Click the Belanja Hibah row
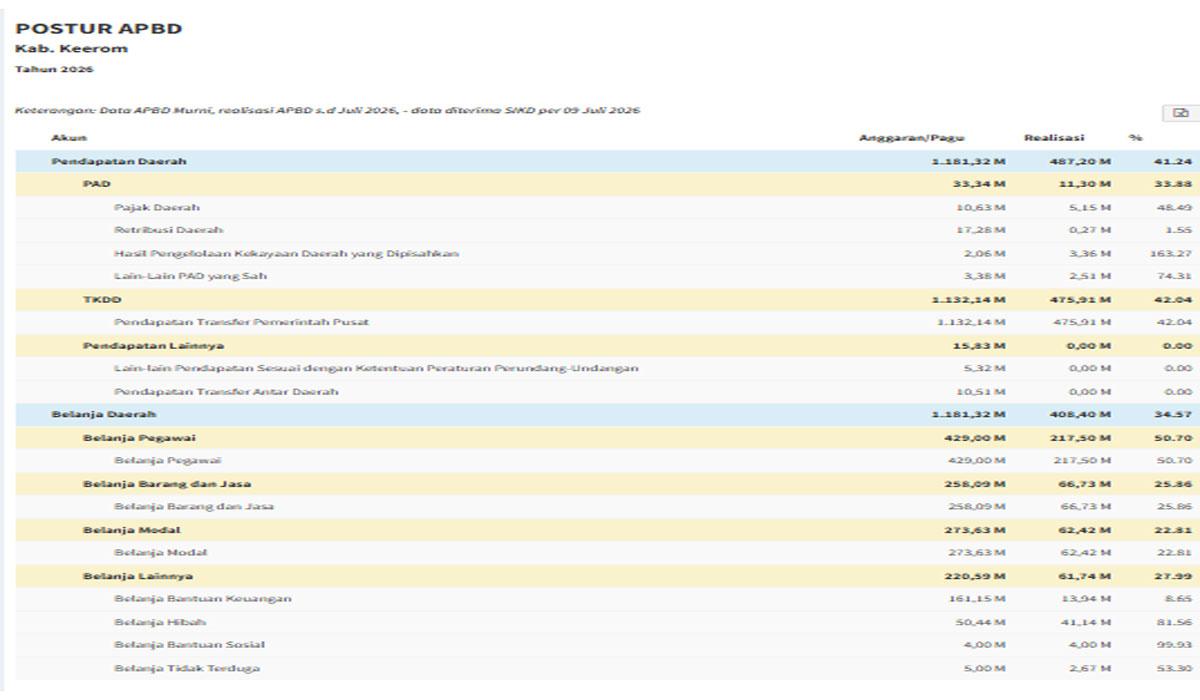1200x700 pixels. pos(607,622)
